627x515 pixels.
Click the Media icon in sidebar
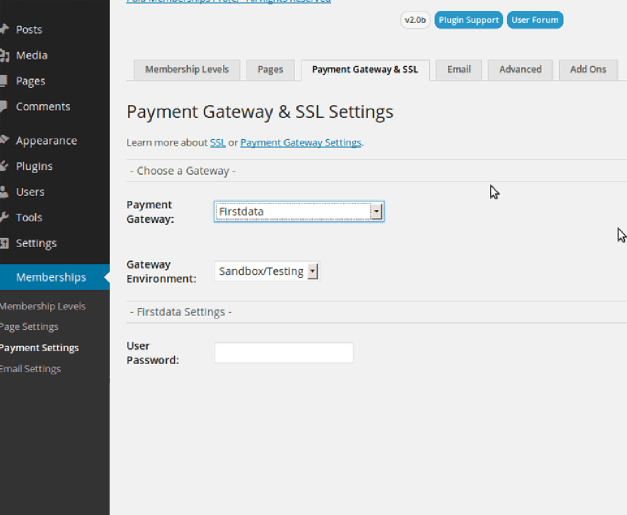tap(4, 55)
